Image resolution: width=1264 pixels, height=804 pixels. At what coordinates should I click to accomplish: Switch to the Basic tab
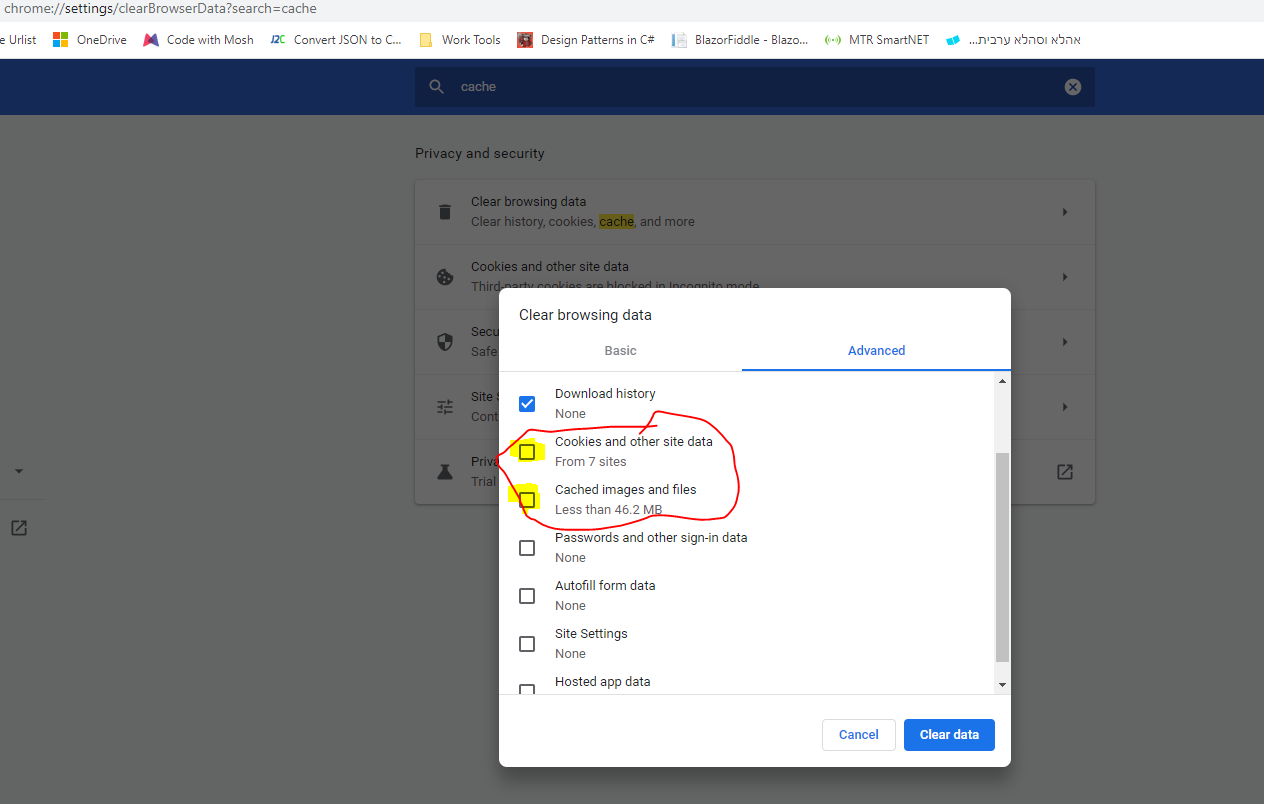coord(620,350)
